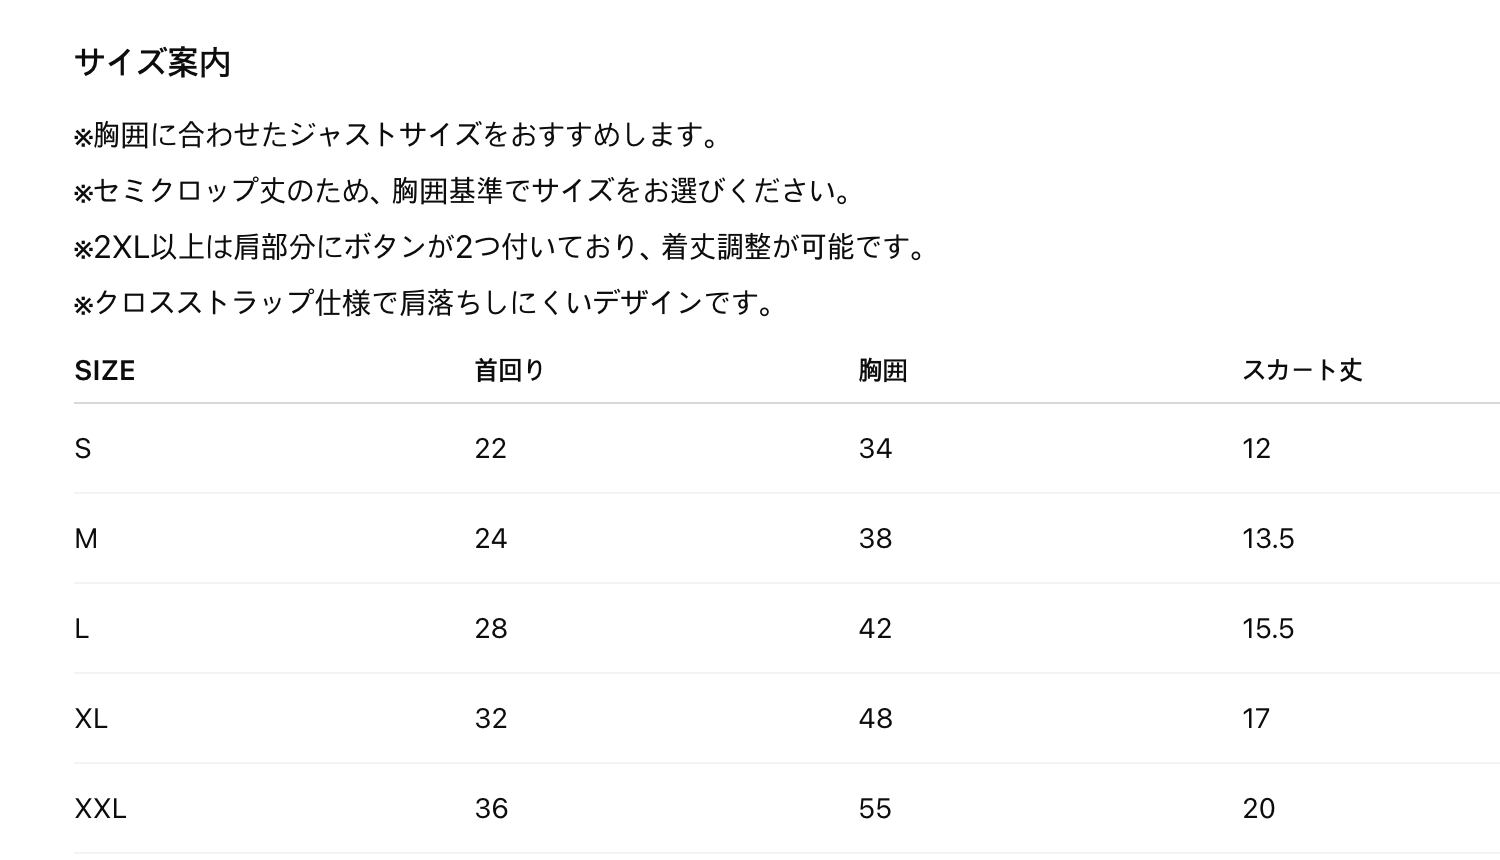Click the XXL size row label
The image size is (1500, 860).
coord(100,809)
